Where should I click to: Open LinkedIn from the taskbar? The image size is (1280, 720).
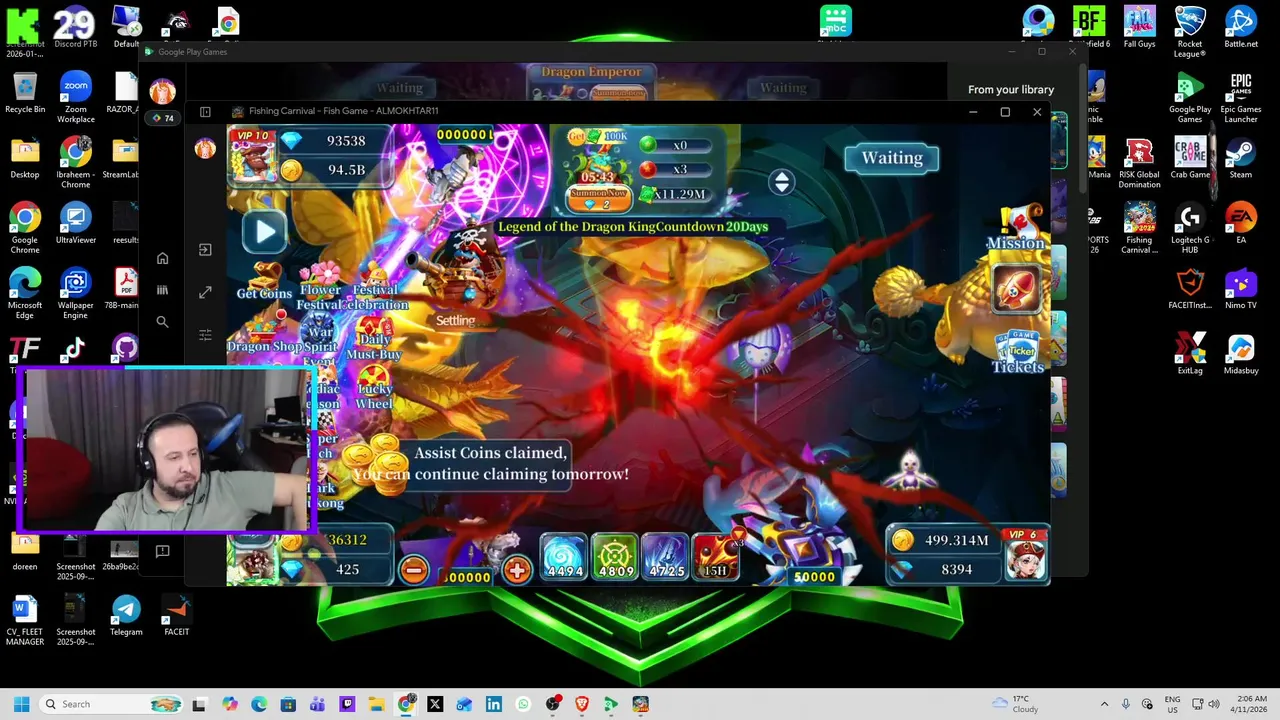(494, 704)
